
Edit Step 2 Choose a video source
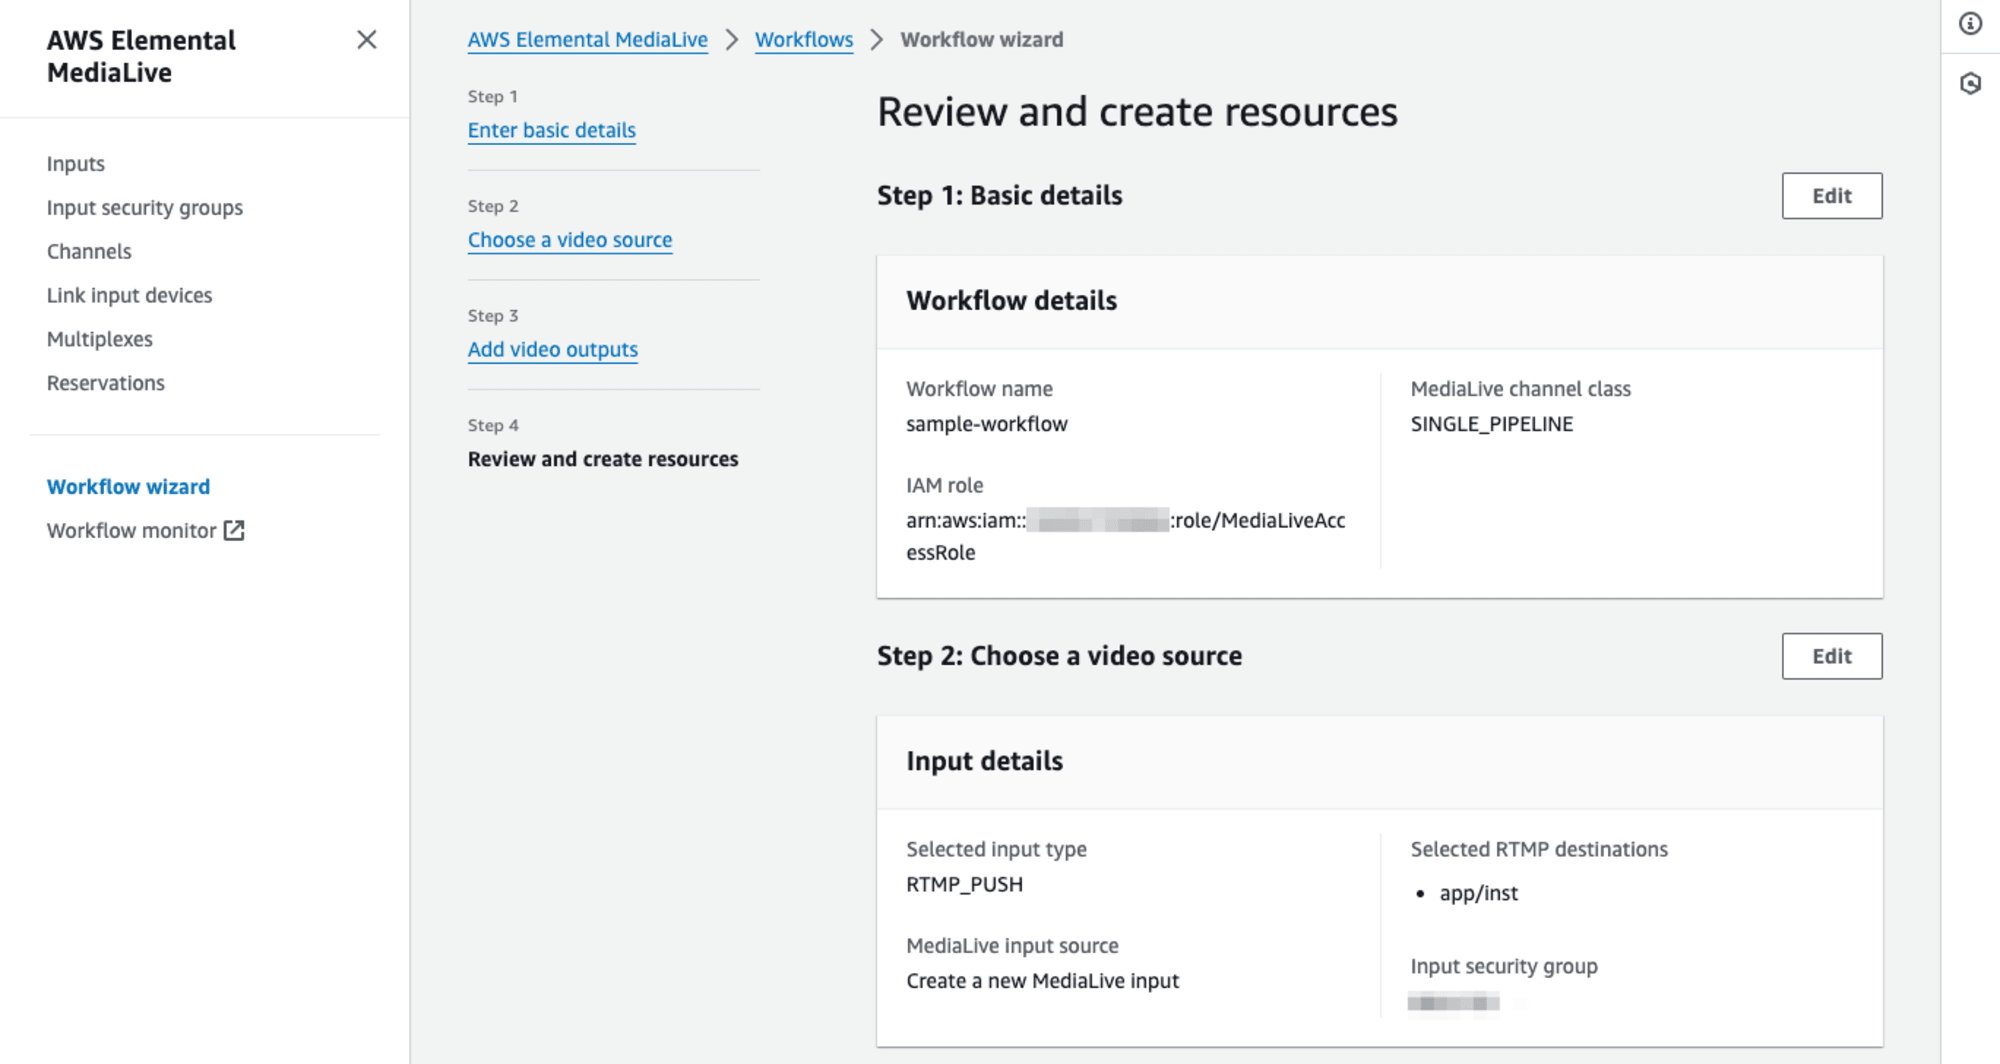point(1832,656)
